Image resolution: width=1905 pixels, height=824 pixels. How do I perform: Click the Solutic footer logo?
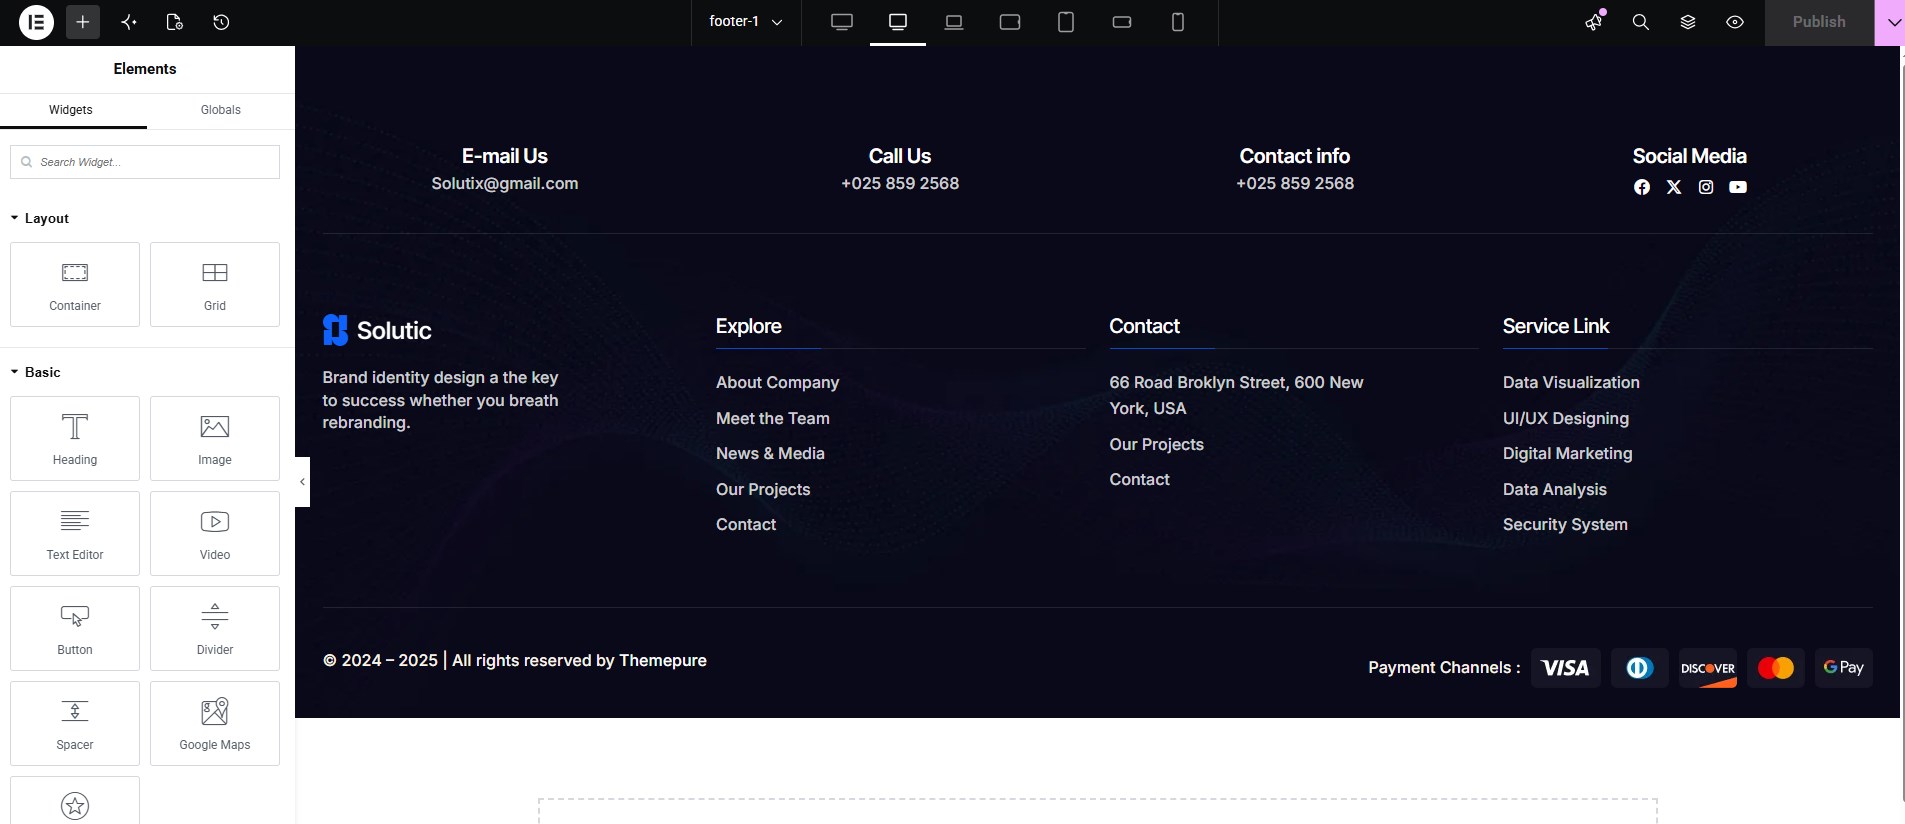[377, 330]
